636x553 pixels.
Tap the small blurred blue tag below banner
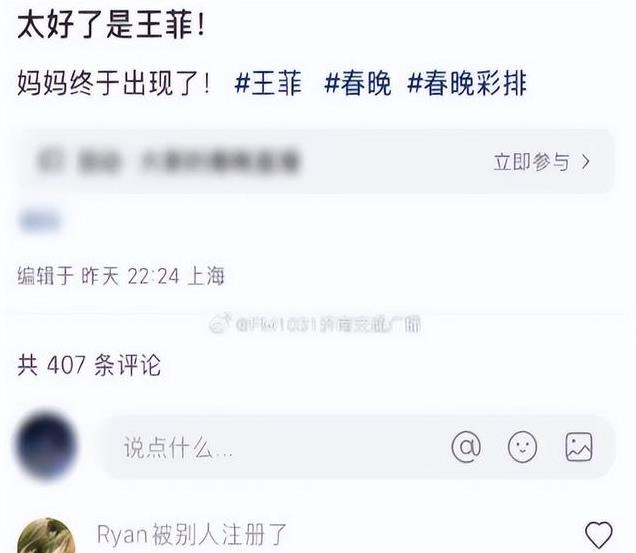(x=40, y=222)
